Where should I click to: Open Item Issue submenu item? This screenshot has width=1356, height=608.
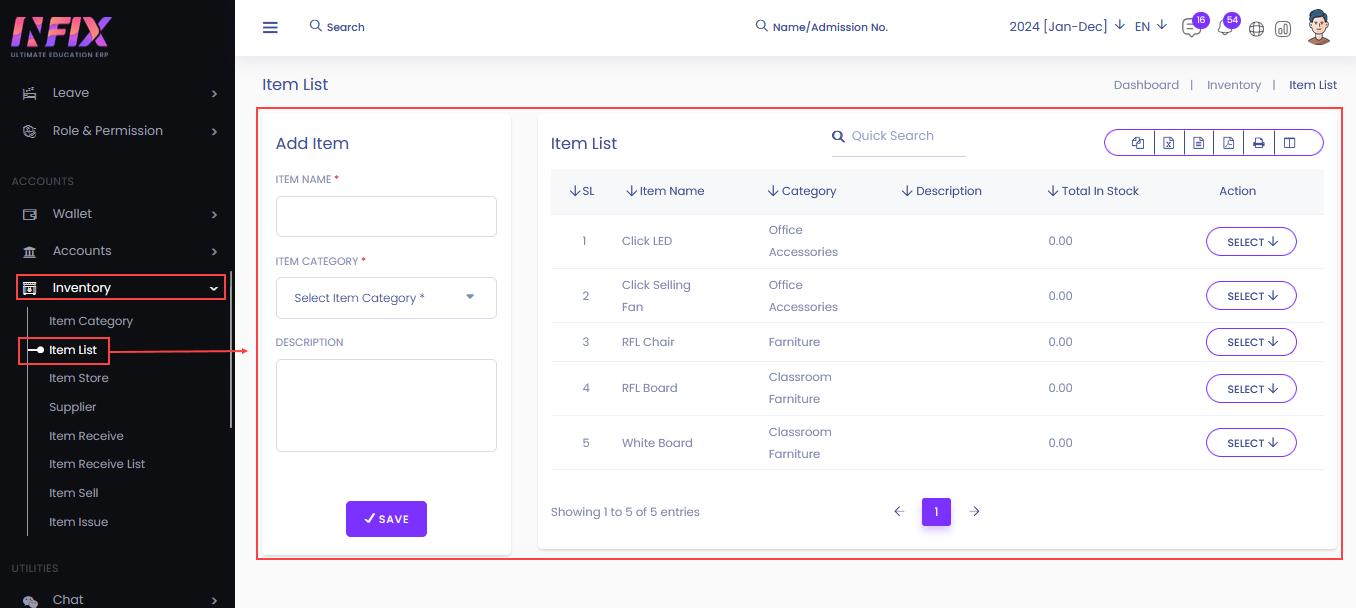[x=79, y=522]
